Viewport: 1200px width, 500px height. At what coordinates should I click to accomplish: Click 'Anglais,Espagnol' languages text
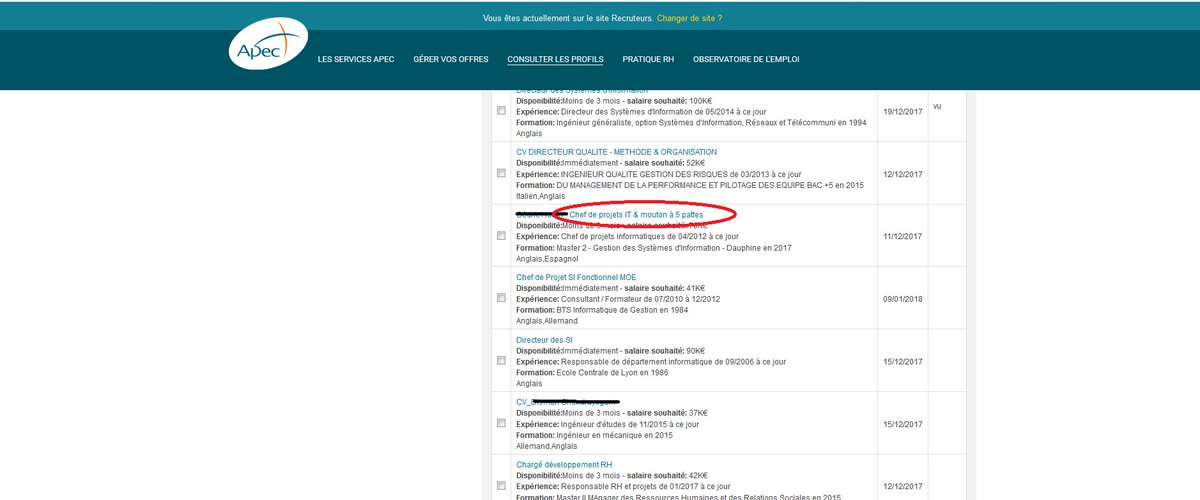548,258
